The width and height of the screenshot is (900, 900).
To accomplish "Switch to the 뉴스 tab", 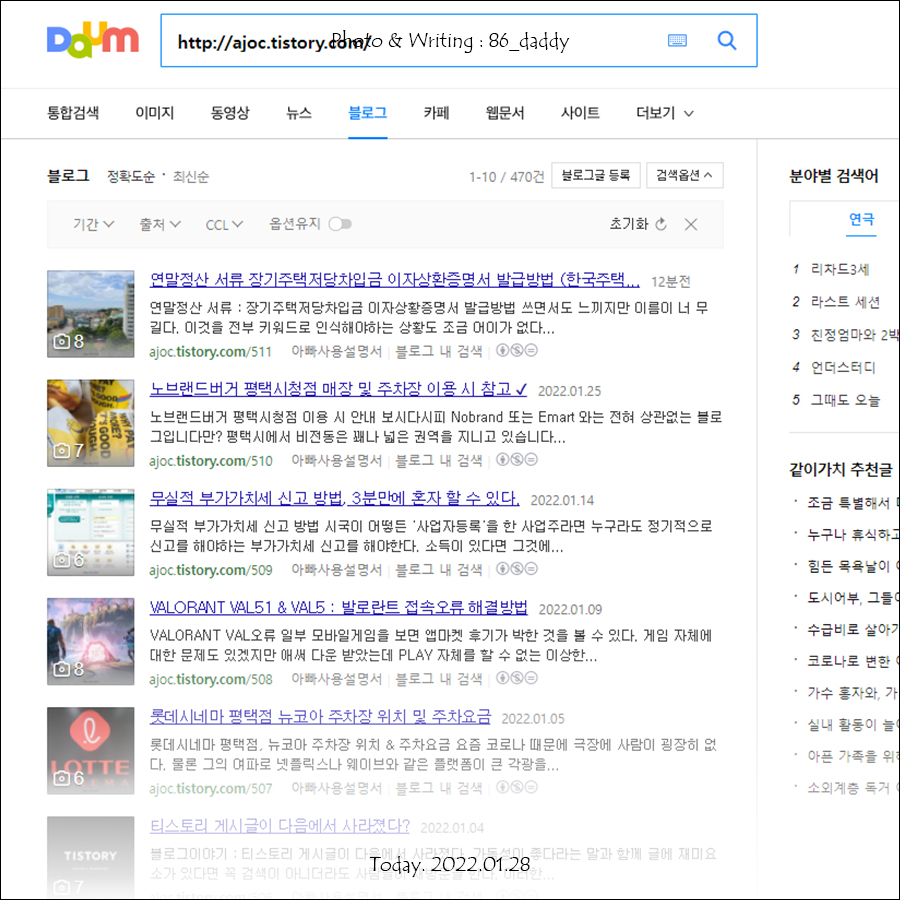I will tap(299, 113).
